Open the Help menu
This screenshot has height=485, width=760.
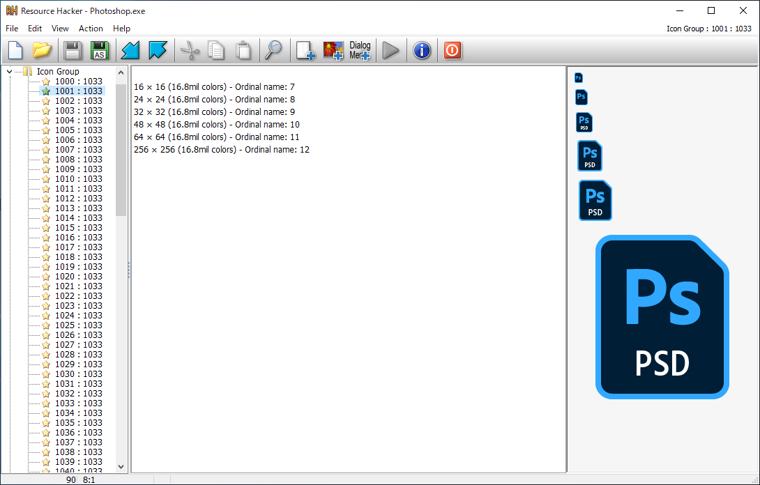point(122,29)
